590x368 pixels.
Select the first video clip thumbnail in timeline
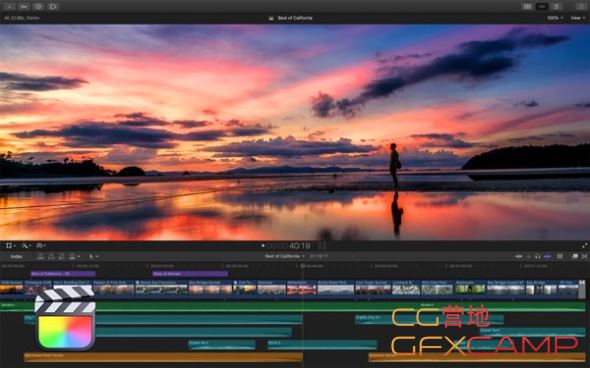point(12,287)
